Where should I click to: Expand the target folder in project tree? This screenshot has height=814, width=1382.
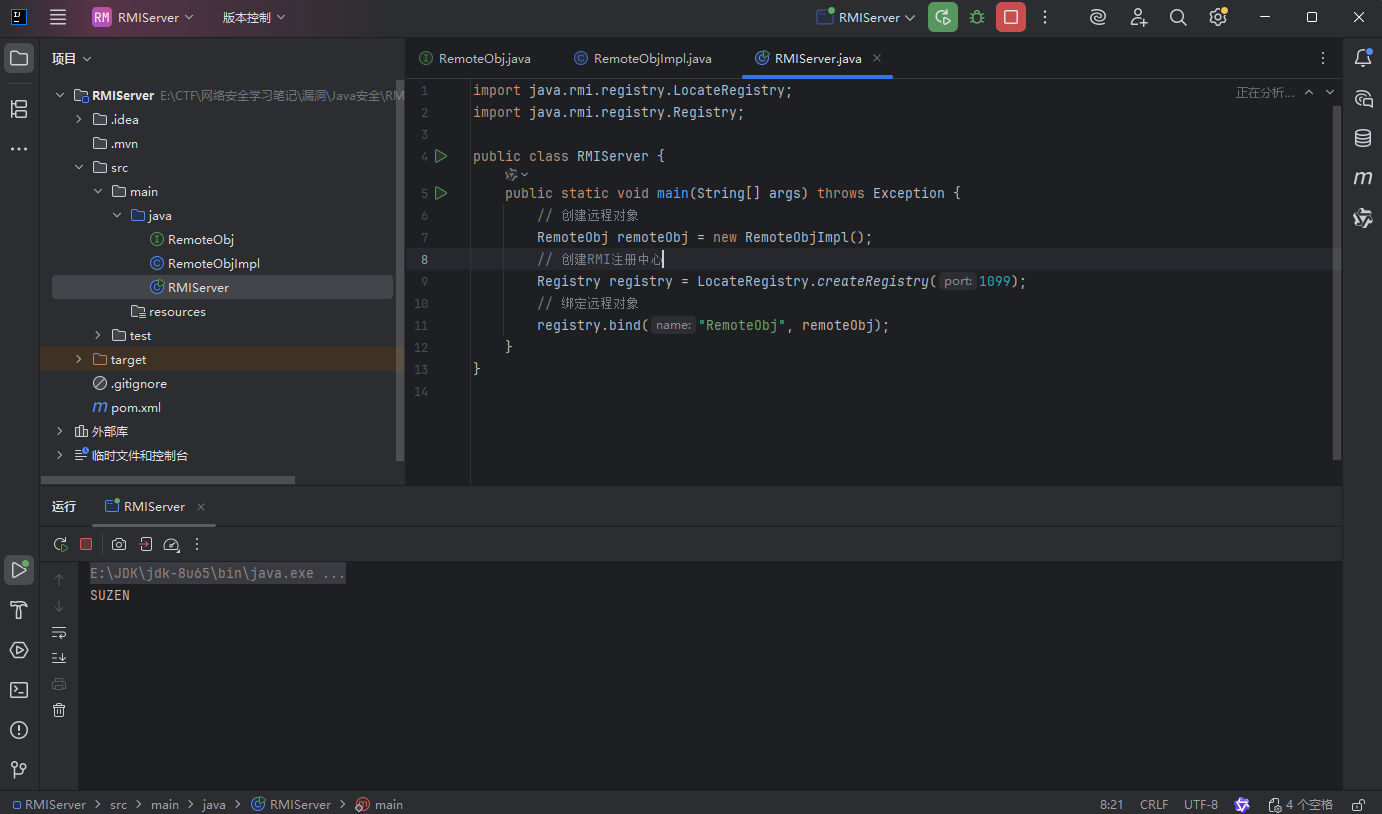click(x=79, y=360)
